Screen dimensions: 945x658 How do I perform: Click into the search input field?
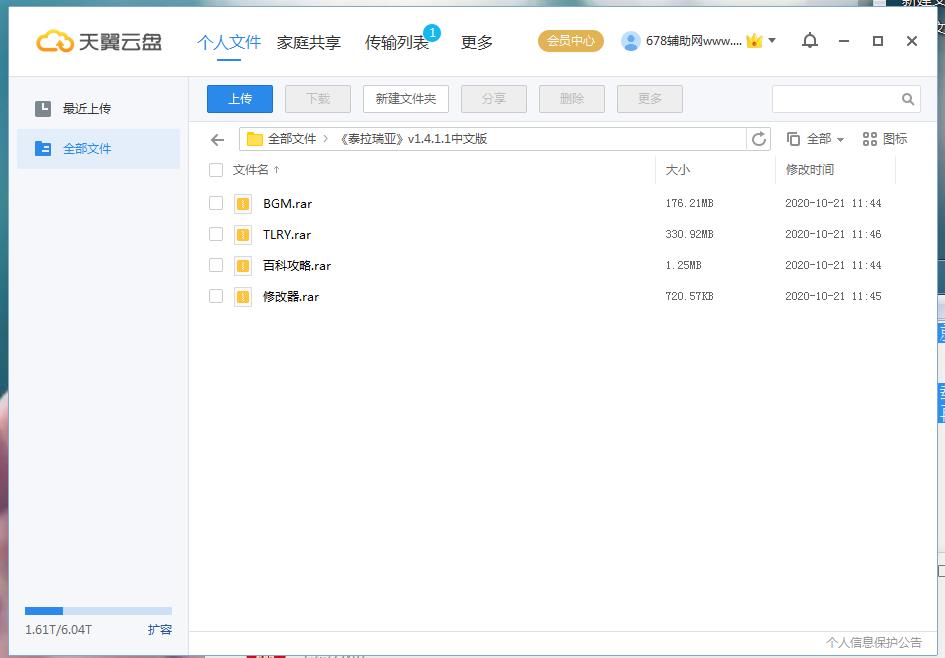point(835,99)
